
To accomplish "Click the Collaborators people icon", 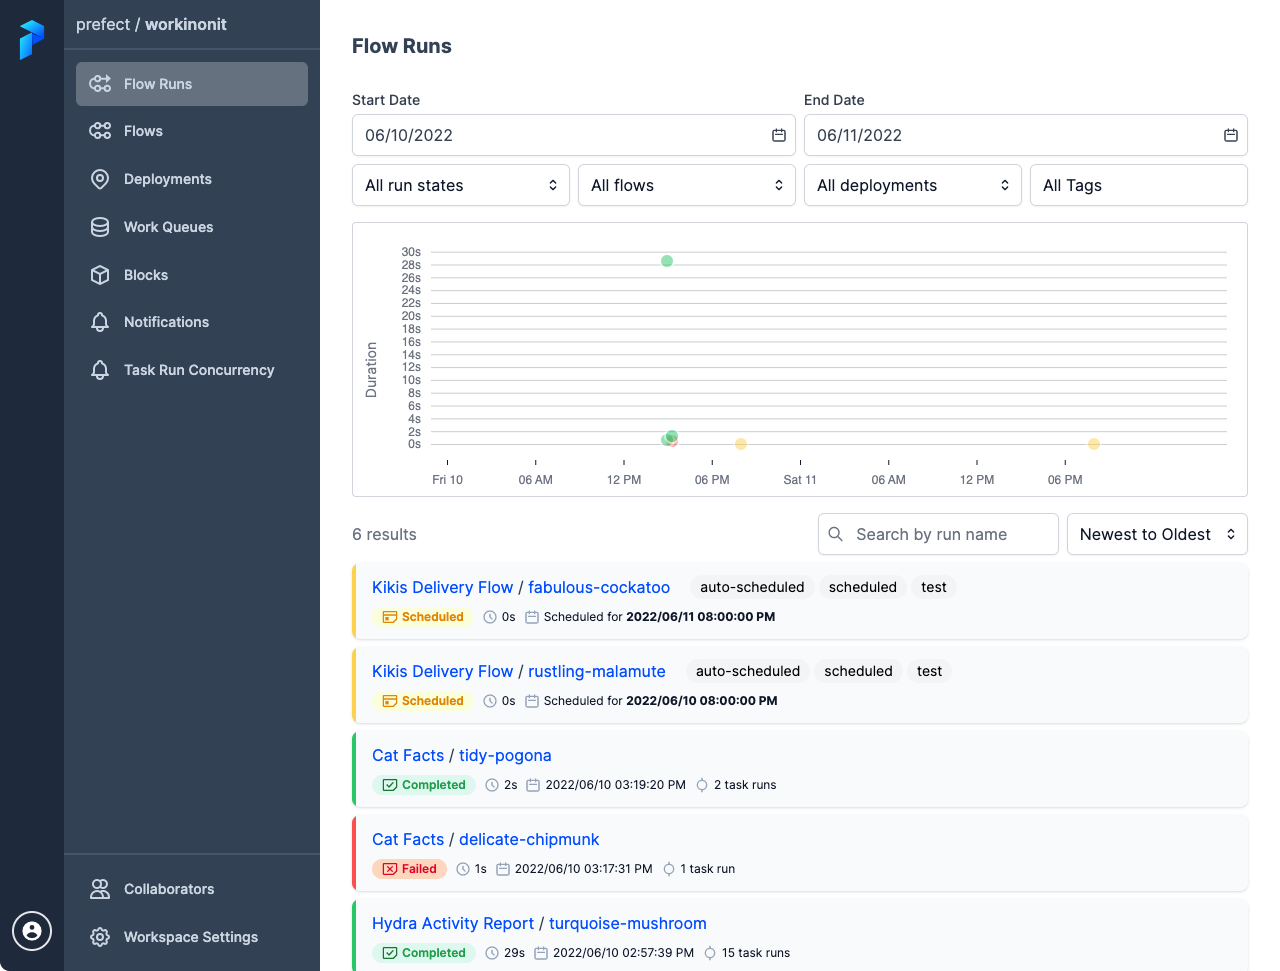I will 100,889.
